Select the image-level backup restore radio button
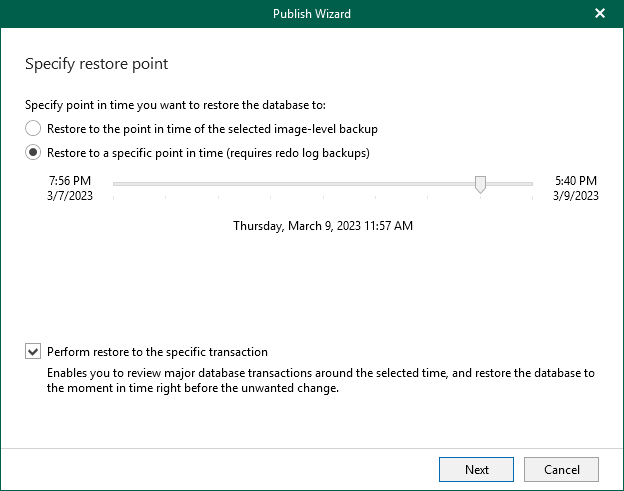Viewport: 624px width, 491px height. [x=33, y=129]
